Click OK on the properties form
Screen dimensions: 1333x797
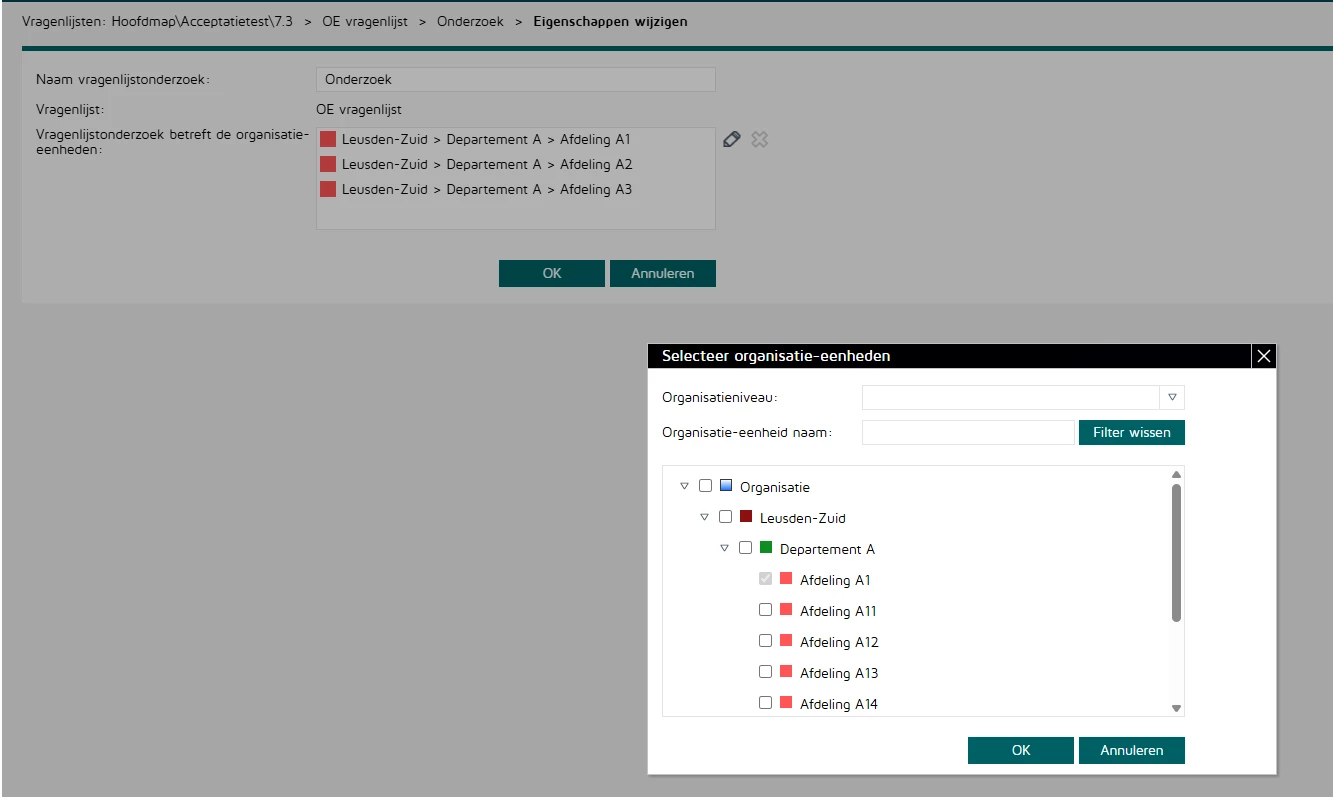(x=552, y=273)
